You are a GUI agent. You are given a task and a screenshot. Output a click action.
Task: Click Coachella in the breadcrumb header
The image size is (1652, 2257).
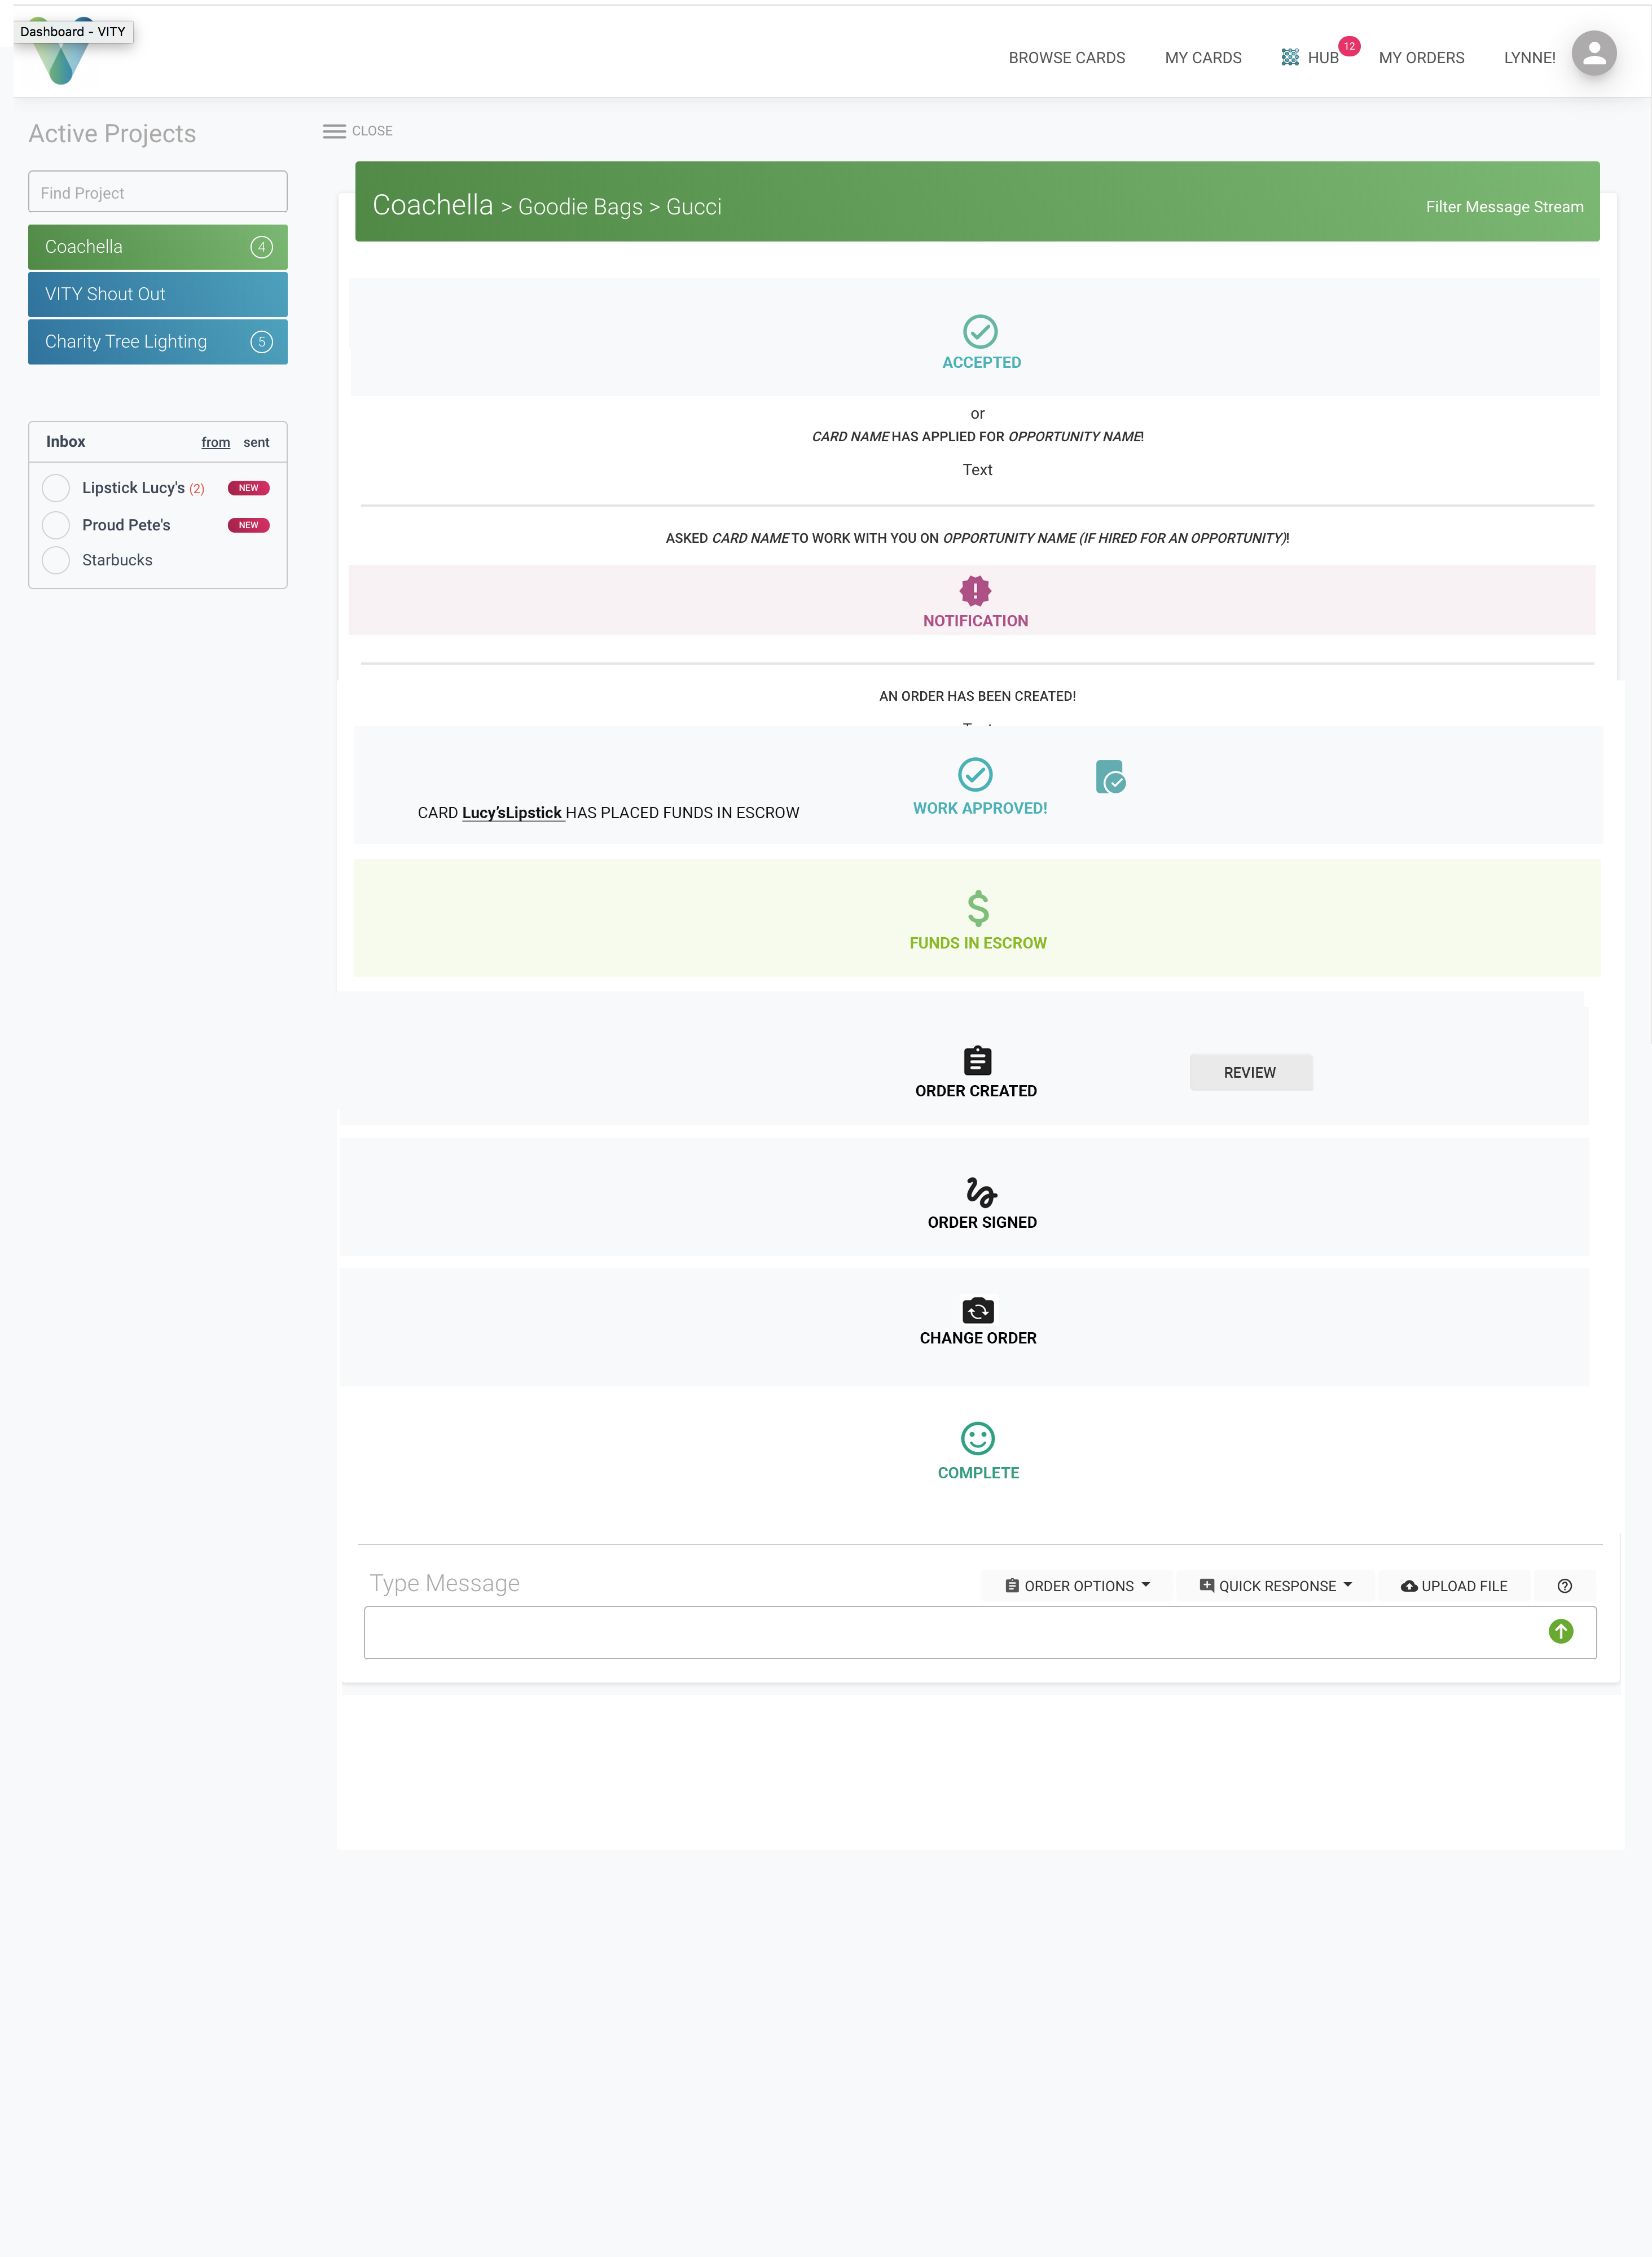(x=433, y=205)
